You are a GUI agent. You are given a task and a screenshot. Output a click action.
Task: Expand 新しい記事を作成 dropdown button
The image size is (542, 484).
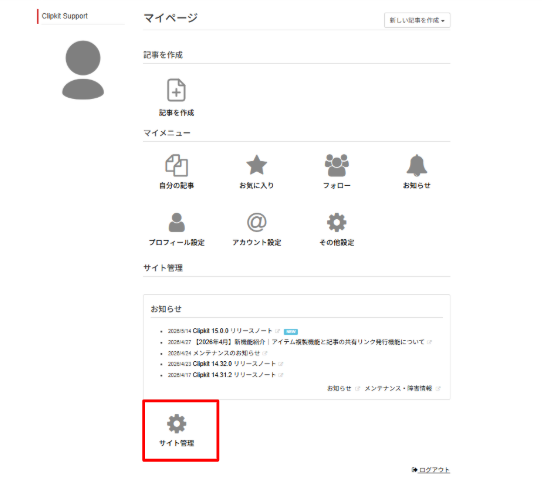417,20
